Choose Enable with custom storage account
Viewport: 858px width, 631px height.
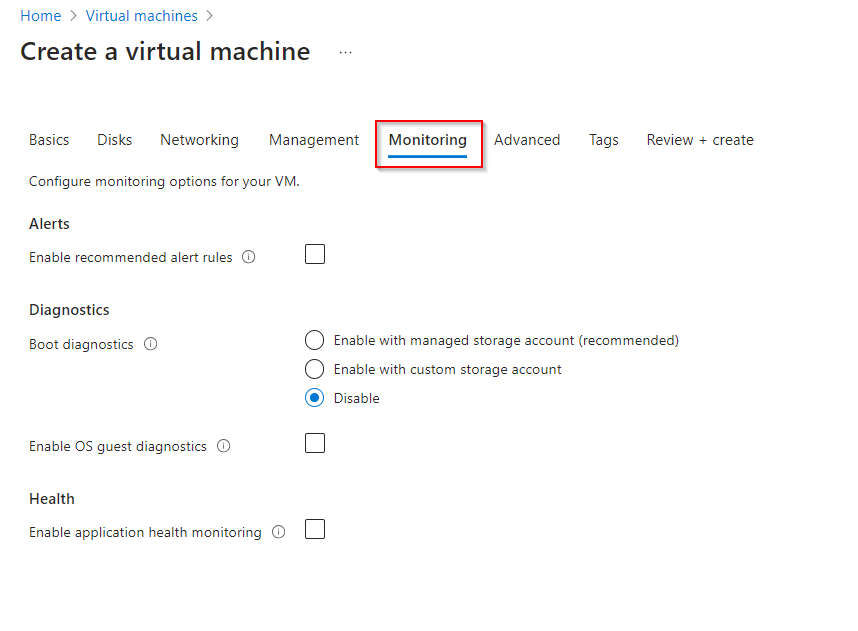(314, 369)
